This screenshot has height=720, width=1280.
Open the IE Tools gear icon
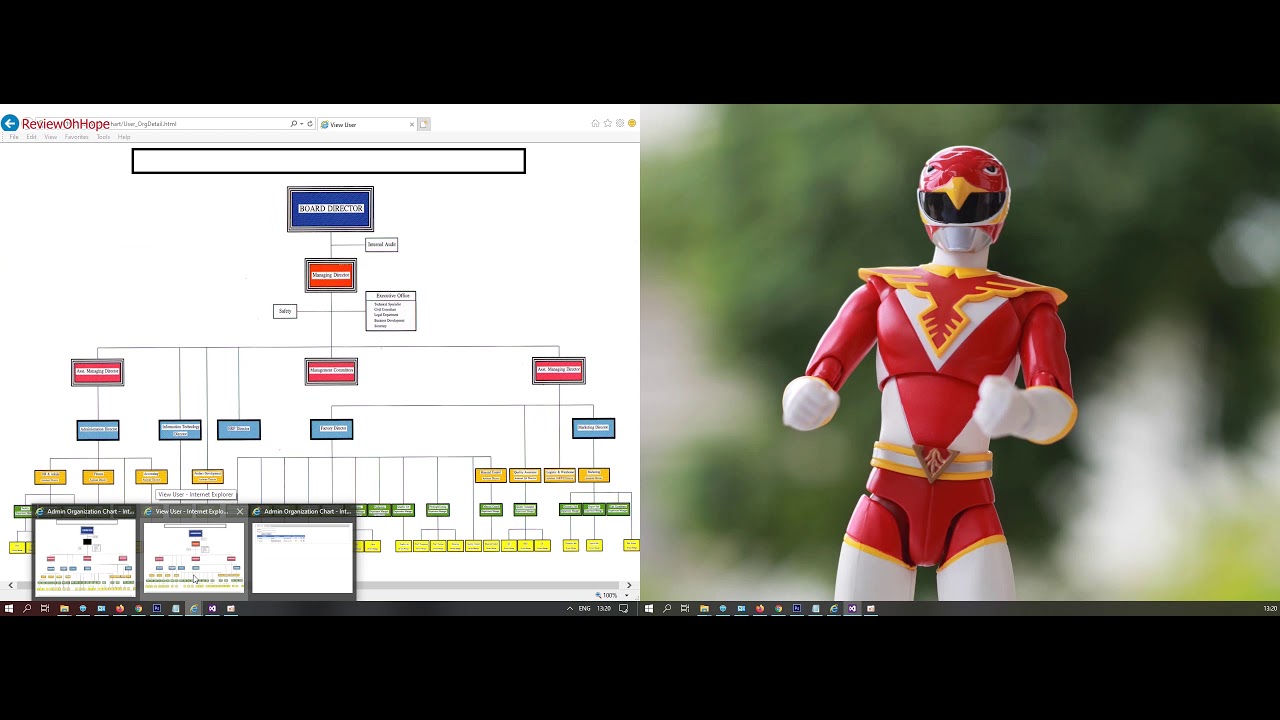tap(619, 123)
